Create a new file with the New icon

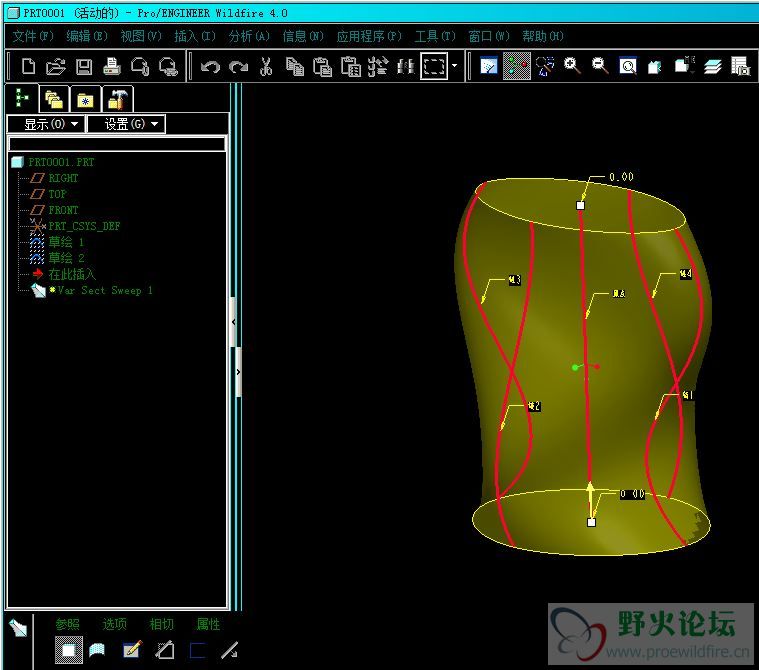[x=28, y=66]
